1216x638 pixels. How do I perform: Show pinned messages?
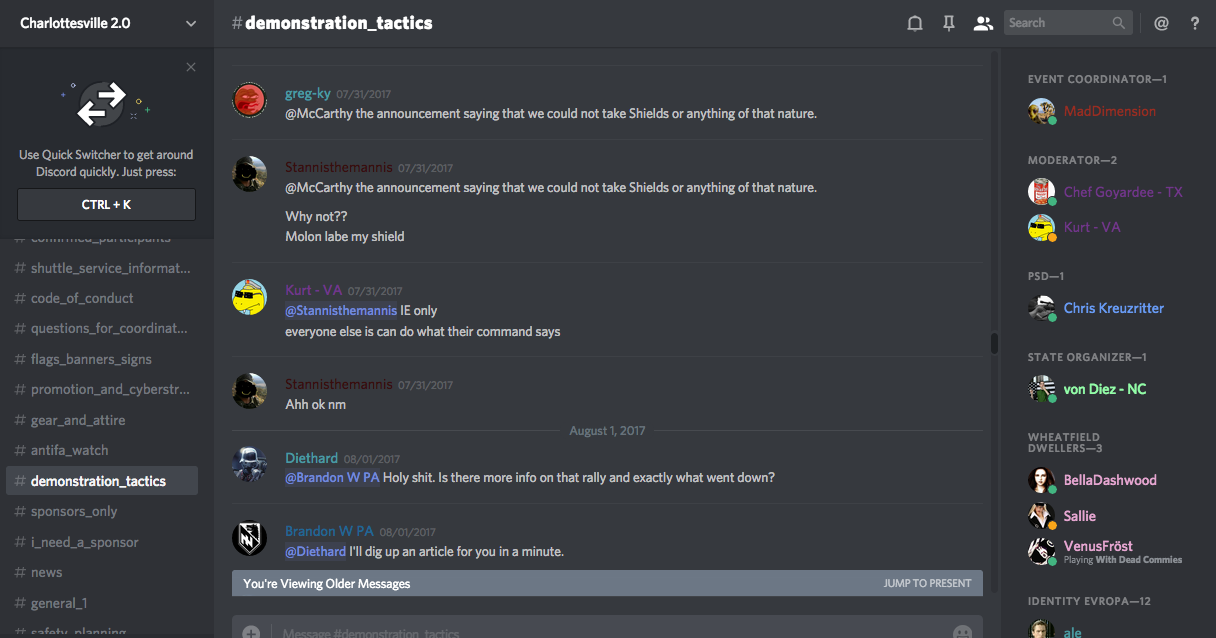(x=949, y=23)
